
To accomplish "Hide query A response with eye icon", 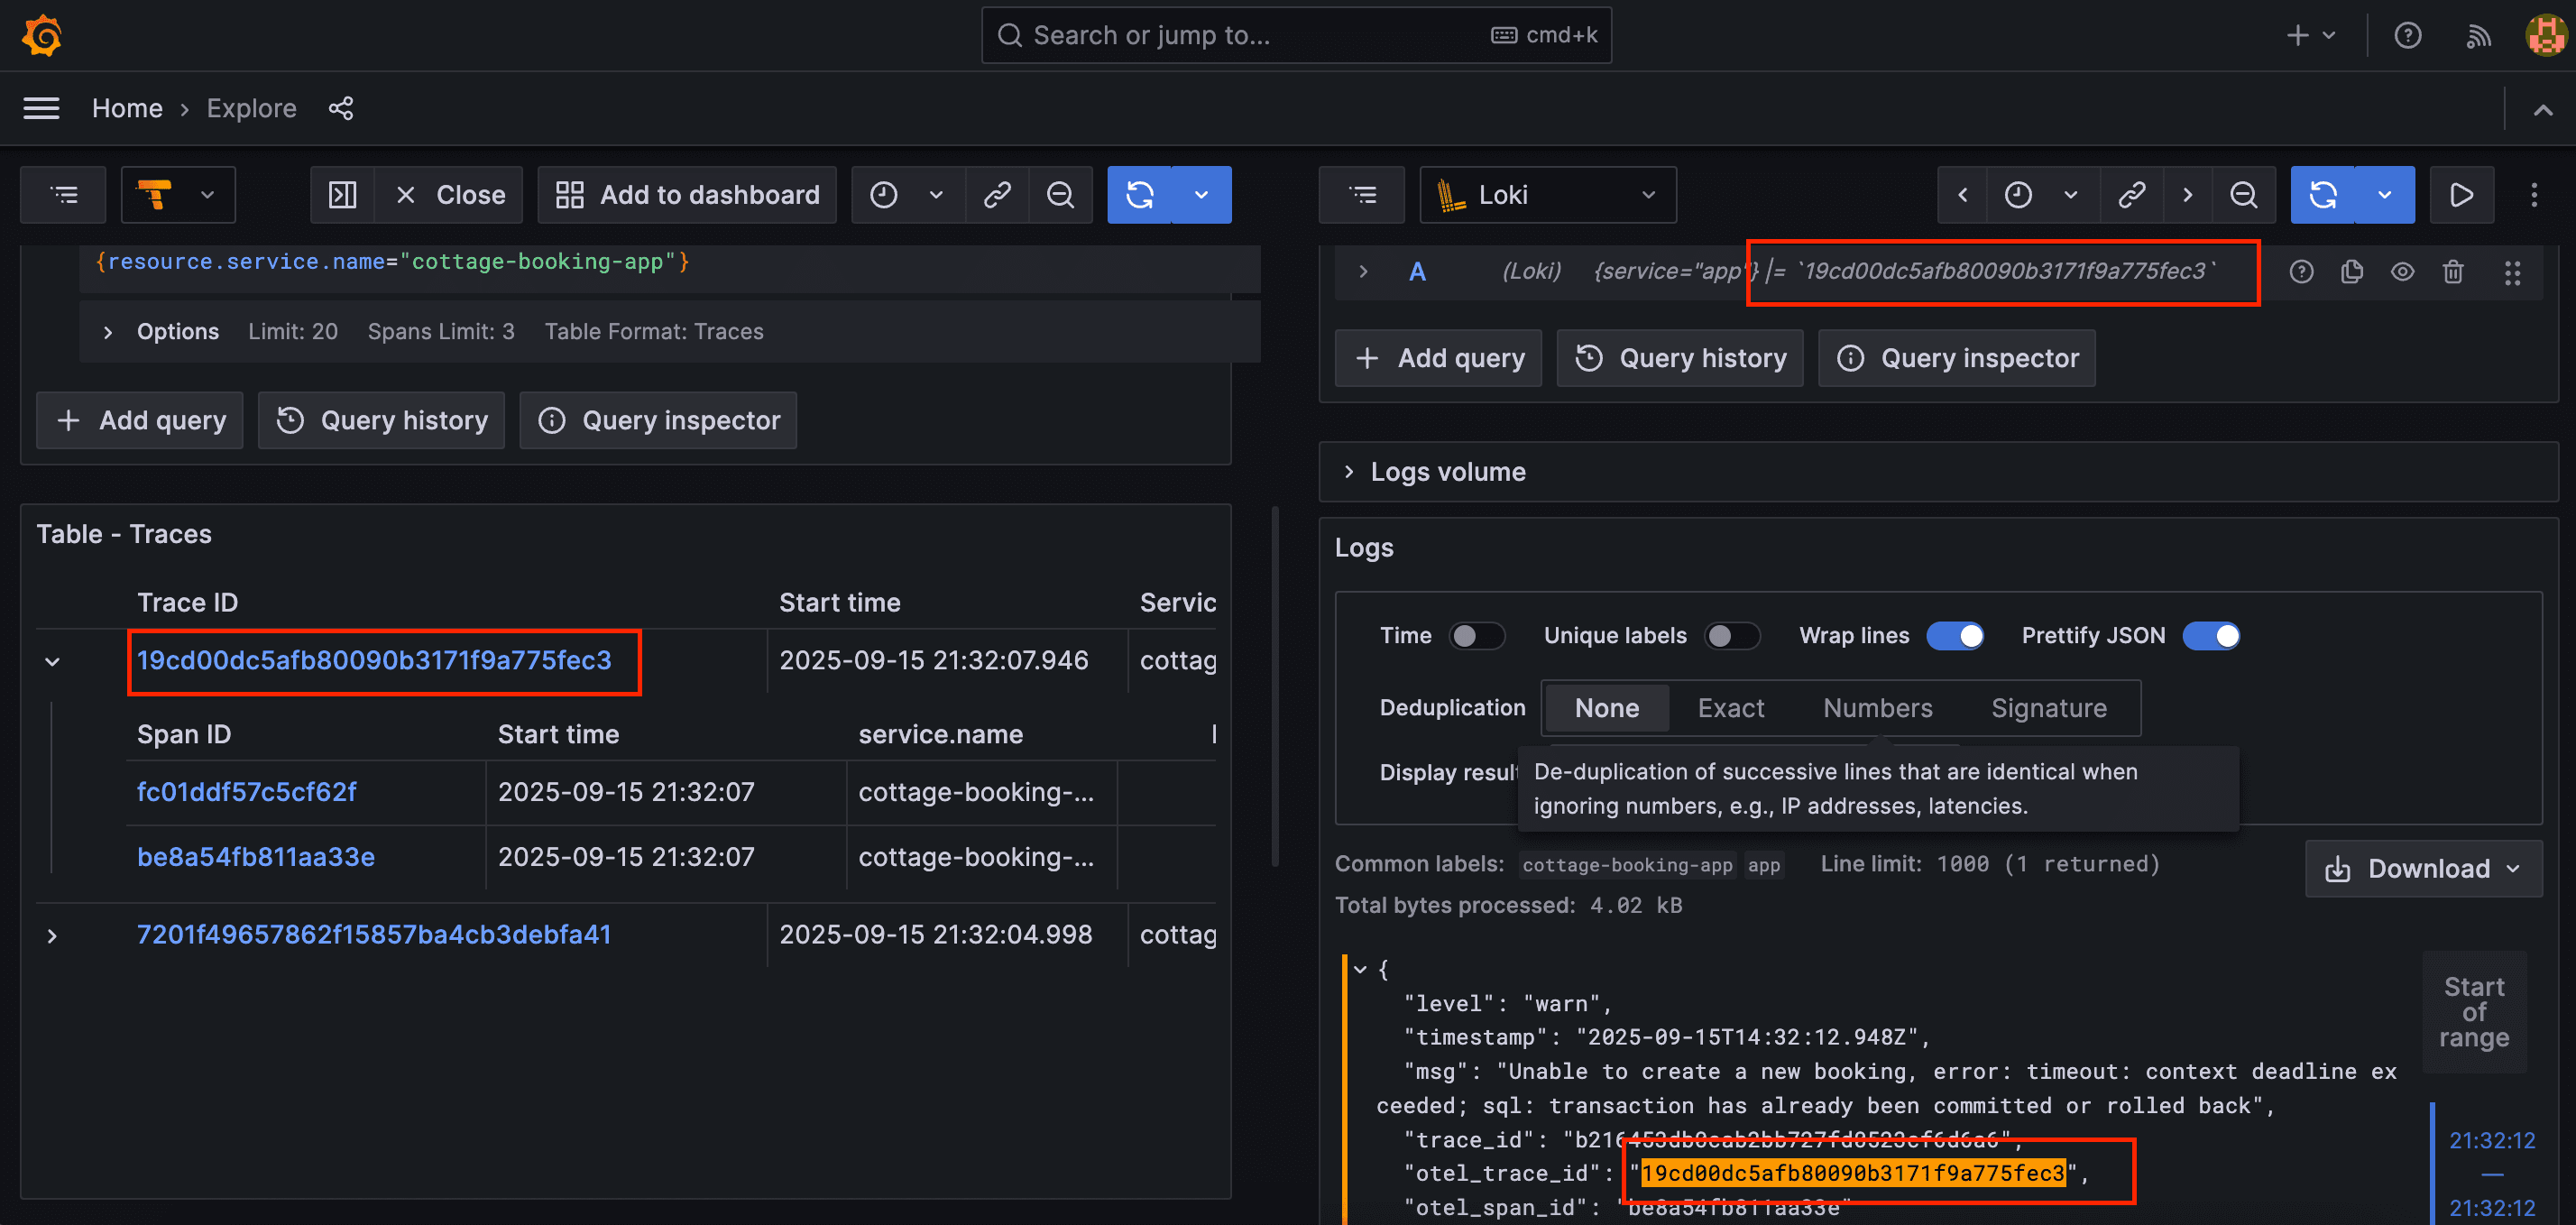I will tap(2402, 272).
